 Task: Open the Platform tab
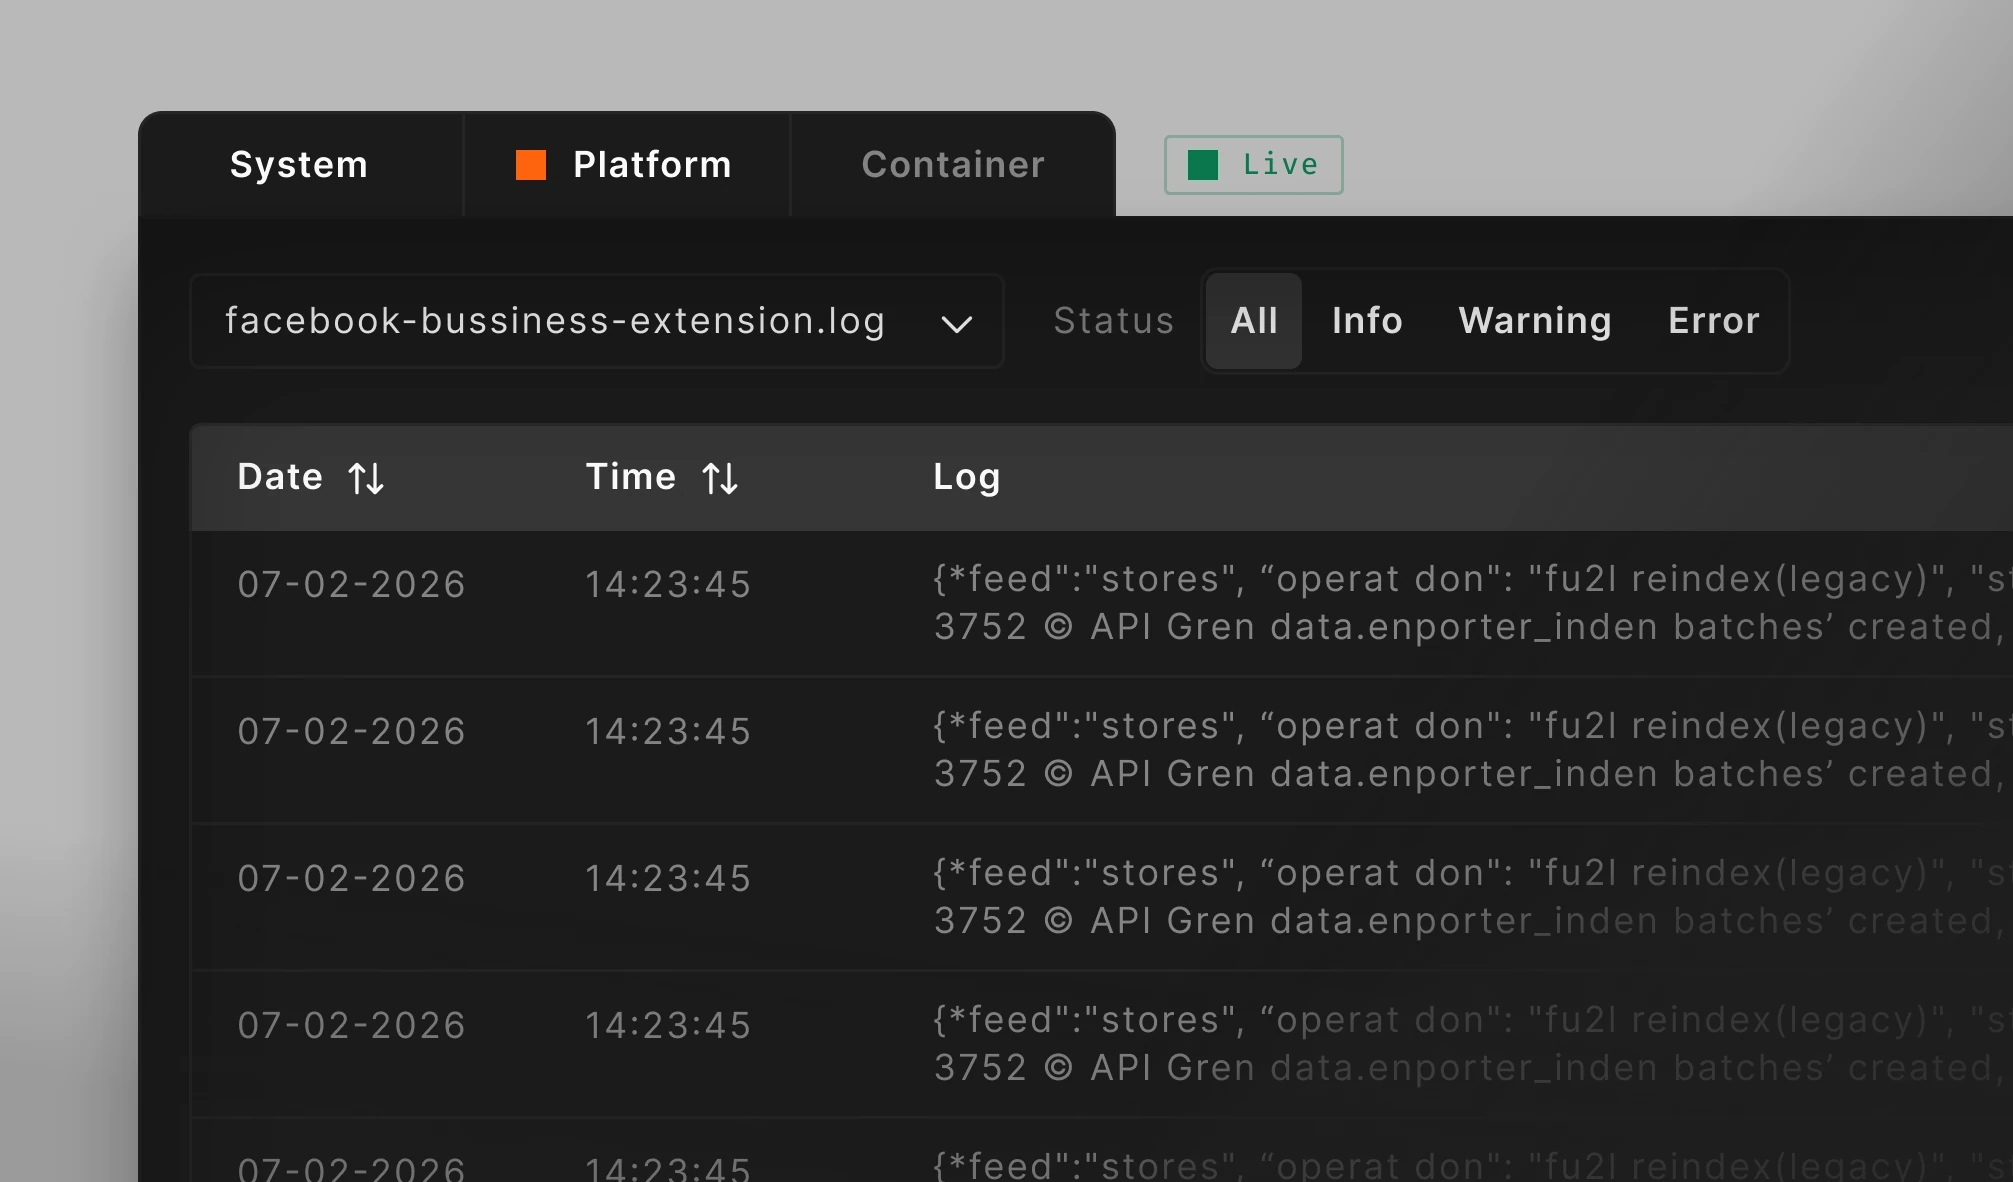[x=627, y=164]
